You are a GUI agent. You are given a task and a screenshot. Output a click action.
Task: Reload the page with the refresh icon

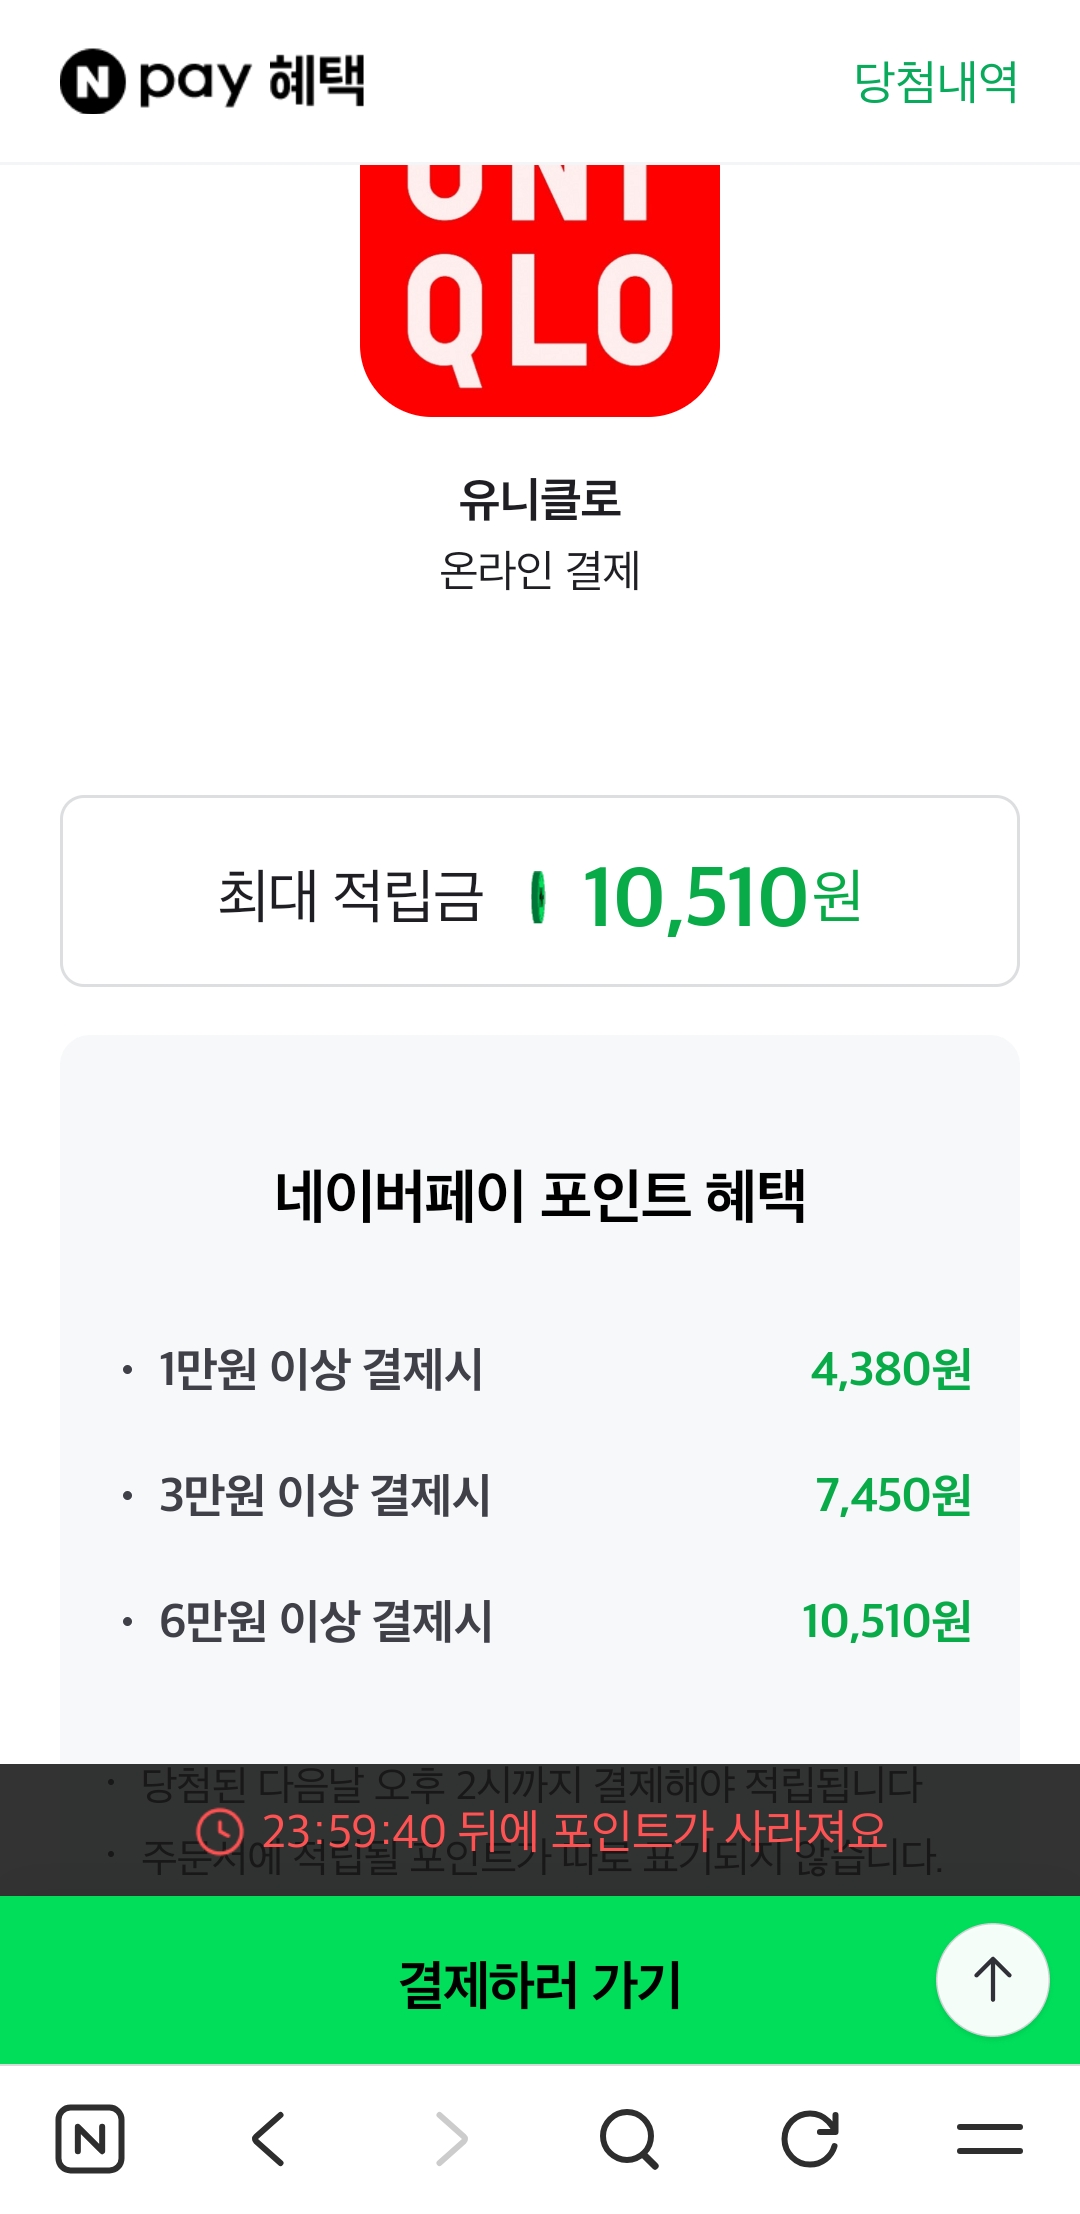point(809,2139)
